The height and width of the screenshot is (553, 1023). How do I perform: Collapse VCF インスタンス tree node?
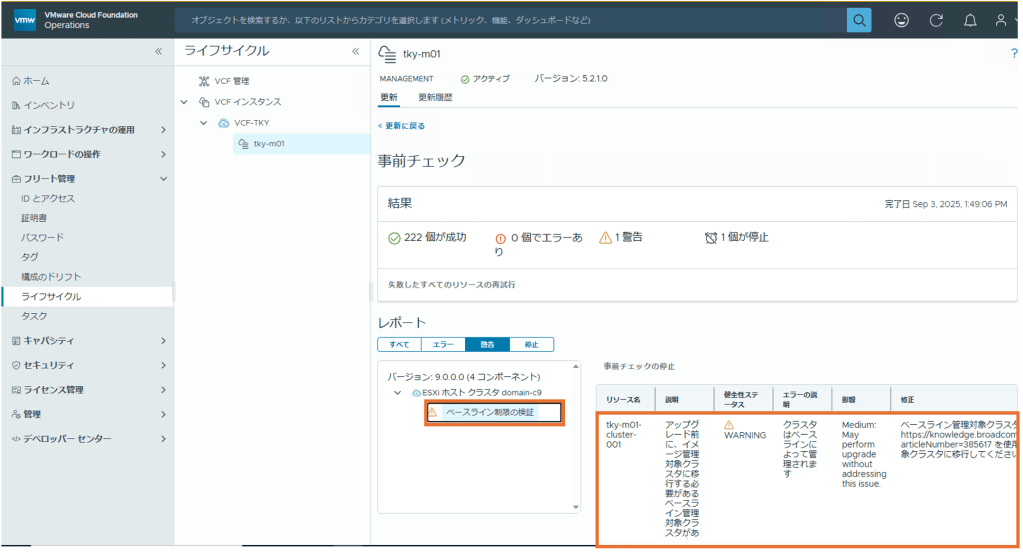[x=184, y=102]
